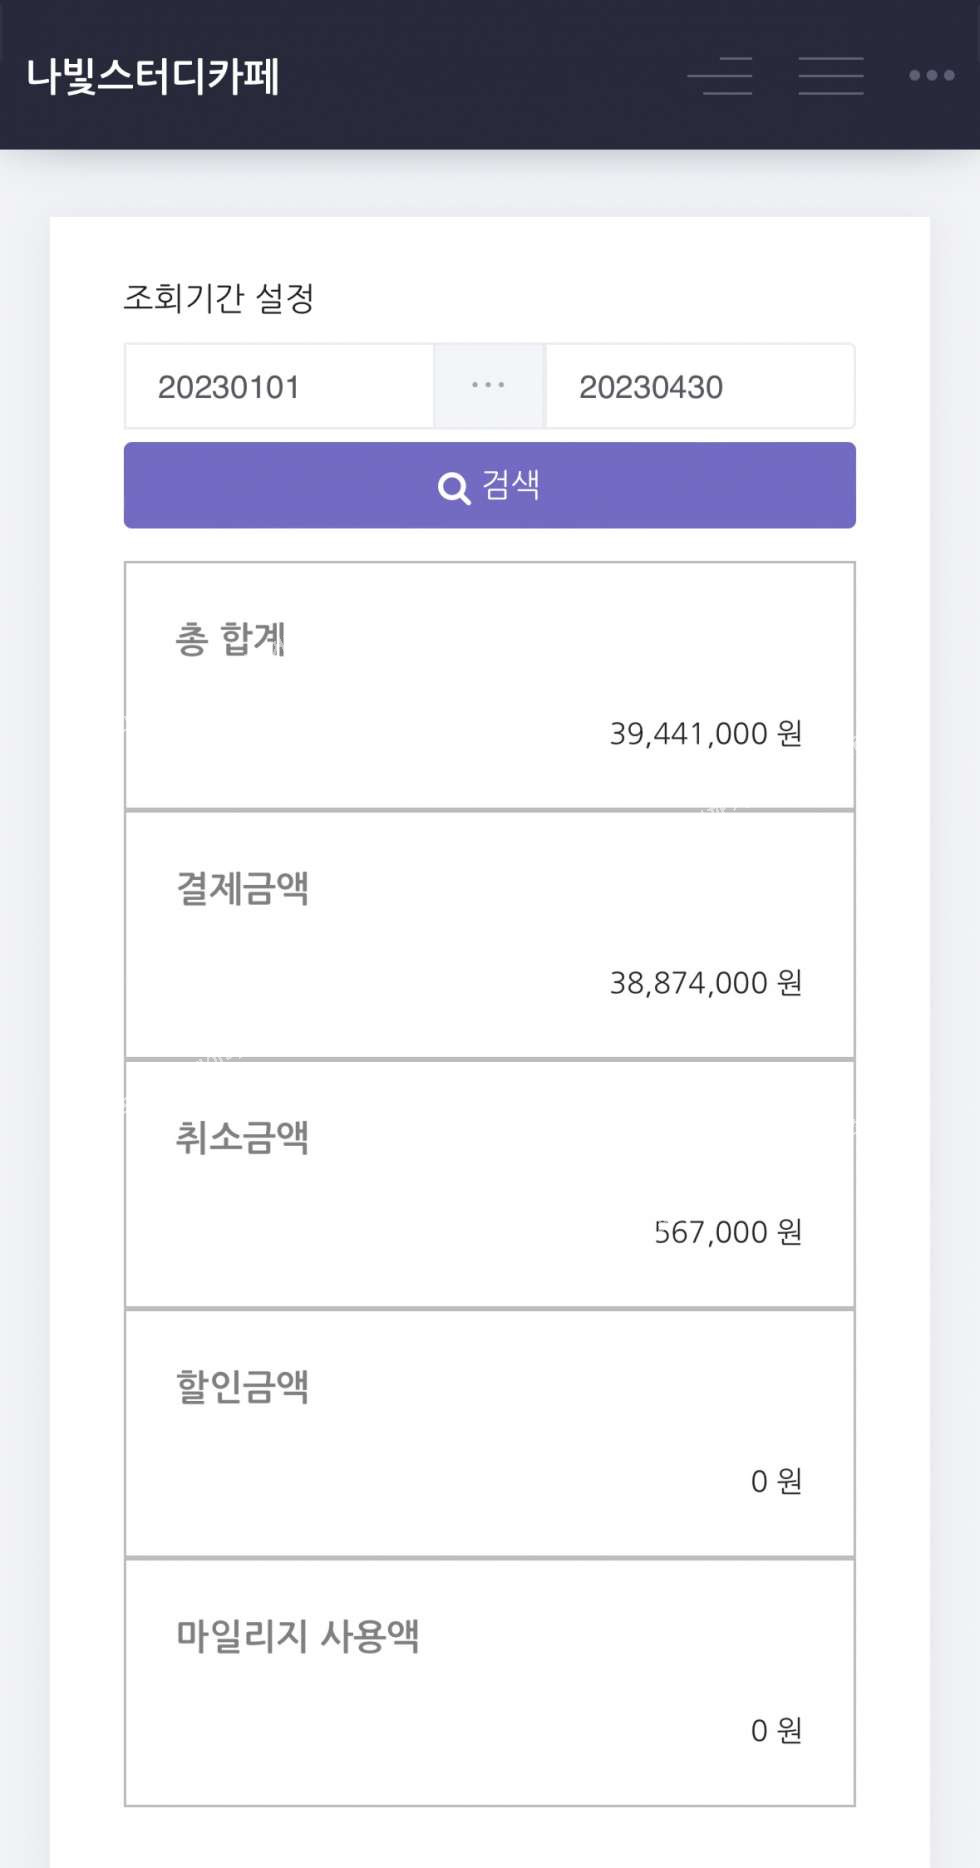Select the 취소금액 card label
Viewport: 980px width, 1868px height.
(x=242, y=1137)
